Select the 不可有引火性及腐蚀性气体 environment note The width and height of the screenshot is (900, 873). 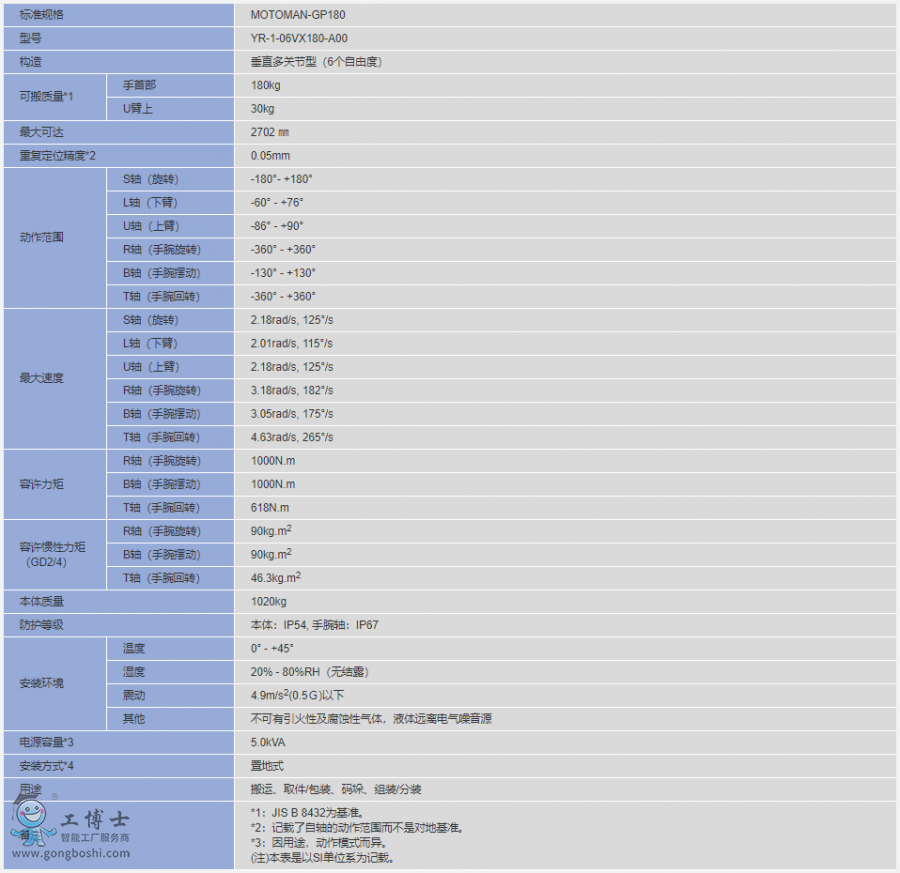point(371,719)
